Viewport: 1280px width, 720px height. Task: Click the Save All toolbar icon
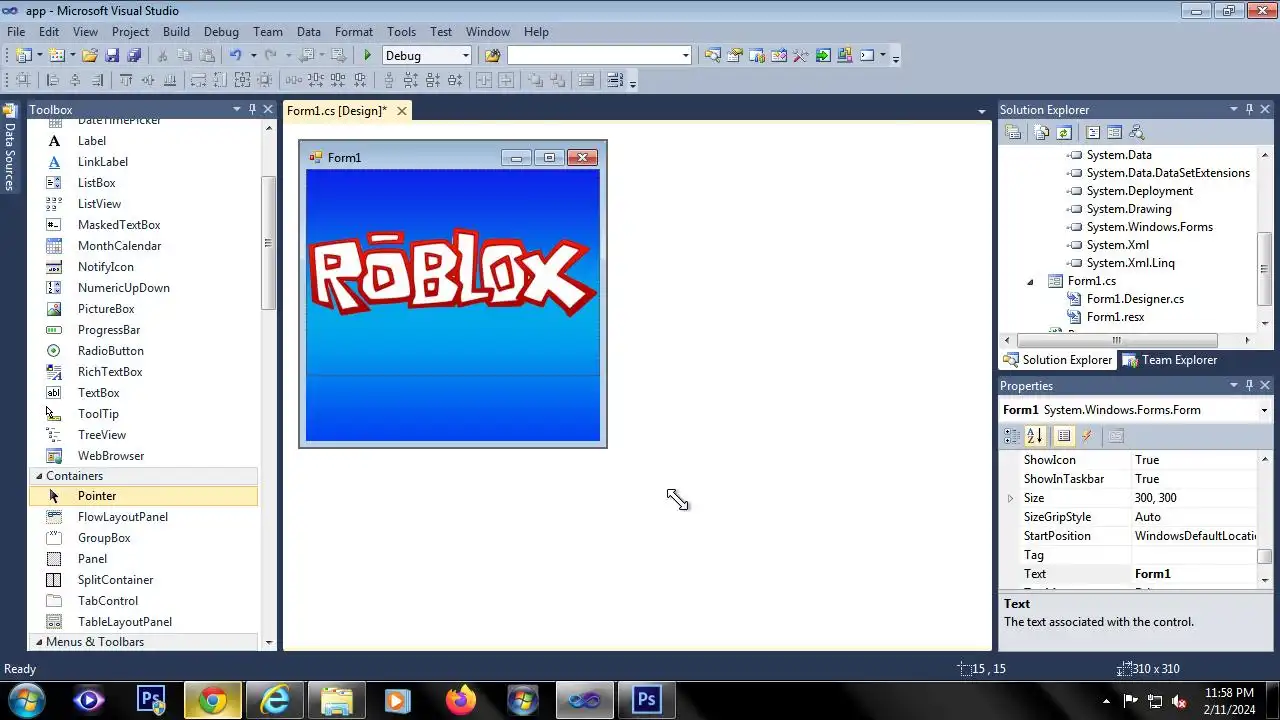click(x=134, y=56)
